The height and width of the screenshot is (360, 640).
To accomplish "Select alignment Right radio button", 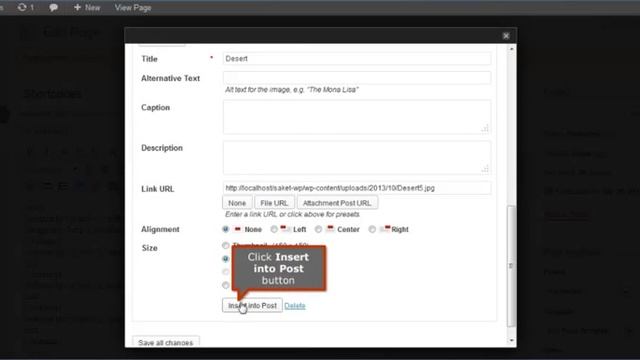I will [x=372, y=229].
